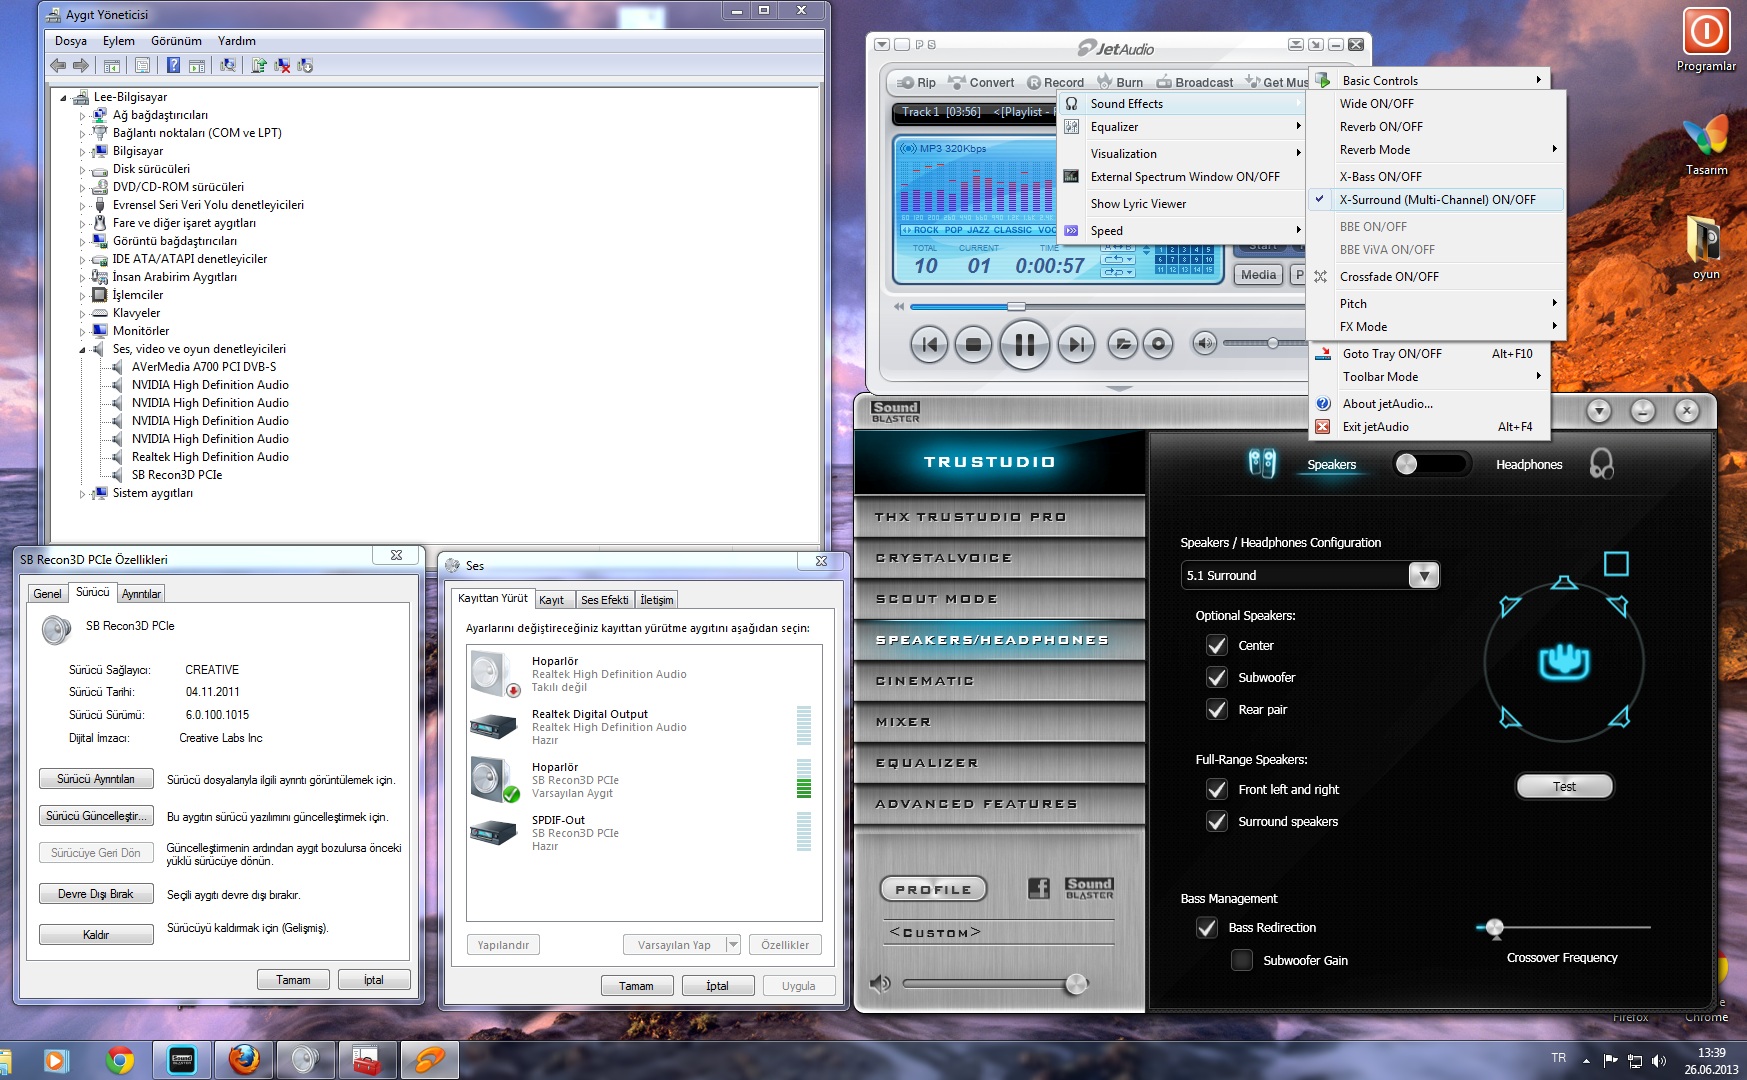Click the Test button in Sound Blaster panel

tap(1564, 787)
